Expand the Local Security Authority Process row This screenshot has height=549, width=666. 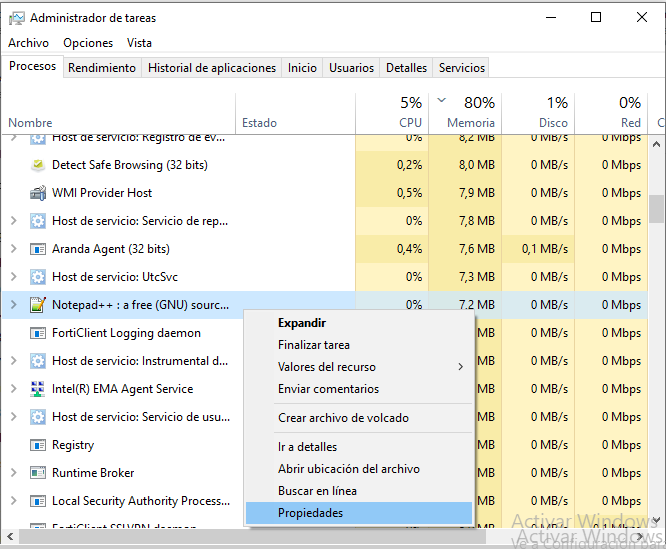14,501
